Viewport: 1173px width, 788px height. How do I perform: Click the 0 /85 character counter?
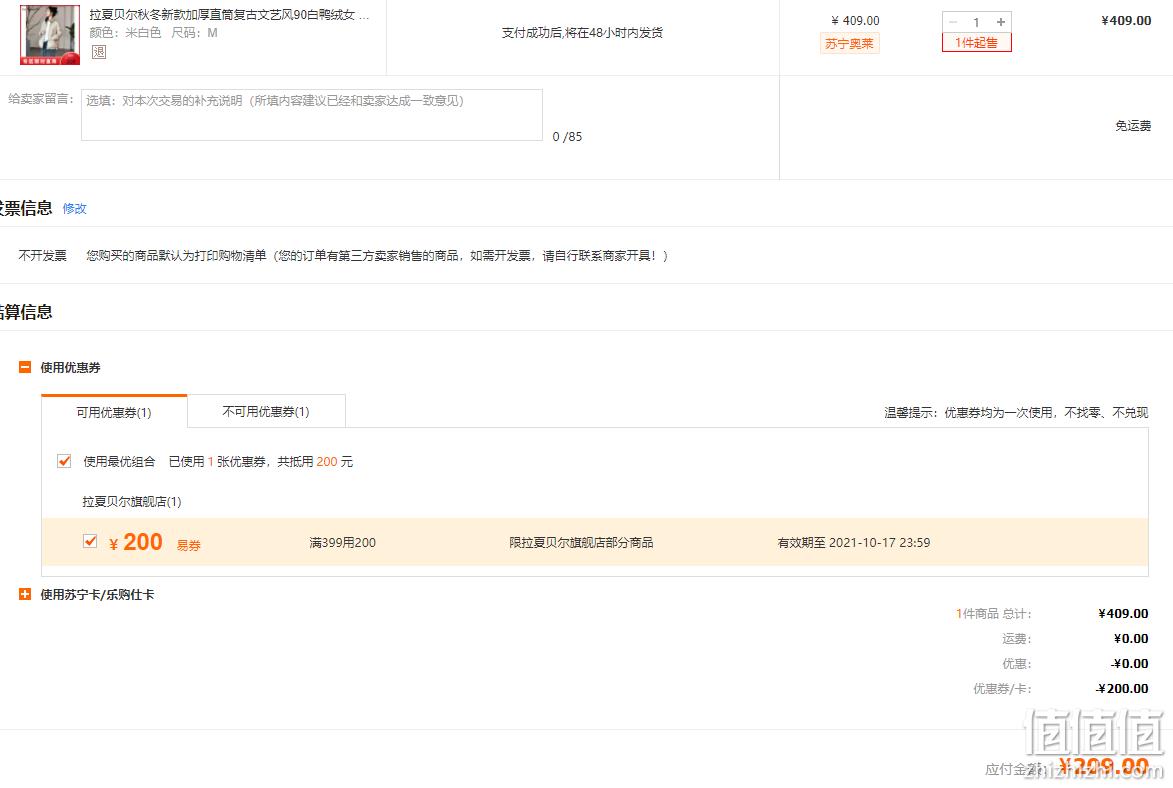[567, 137]
